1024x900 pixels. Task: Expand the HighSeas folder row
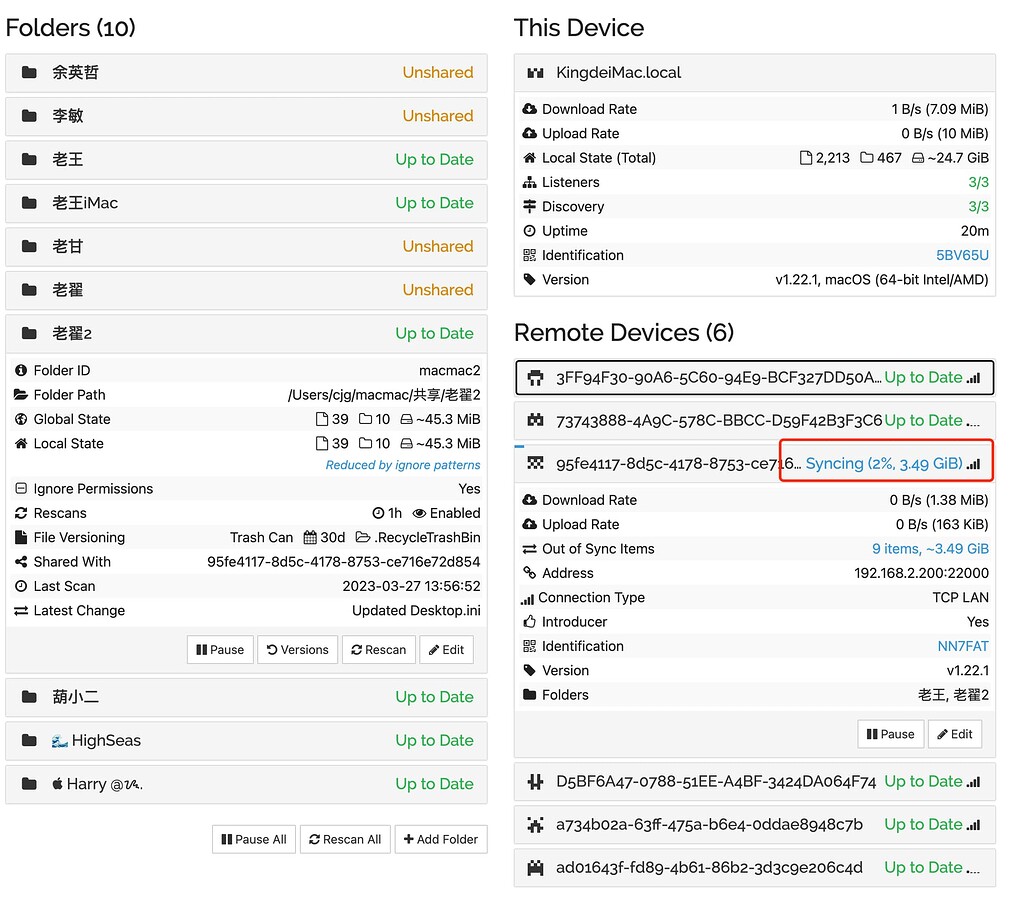click(x=246, y=741)
